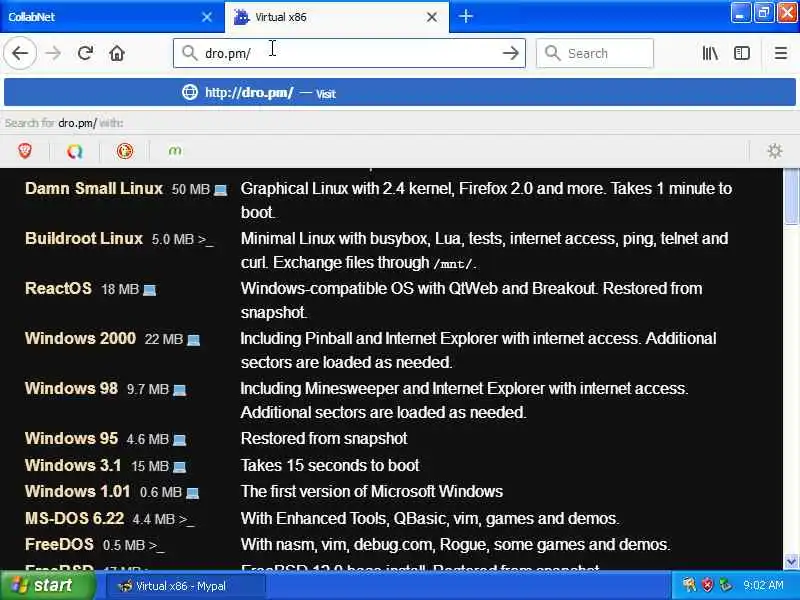The image size is (800, 600).
Task: Click the terminal prompt icon beside Buildroot Linux
Action: pos(206,240)
